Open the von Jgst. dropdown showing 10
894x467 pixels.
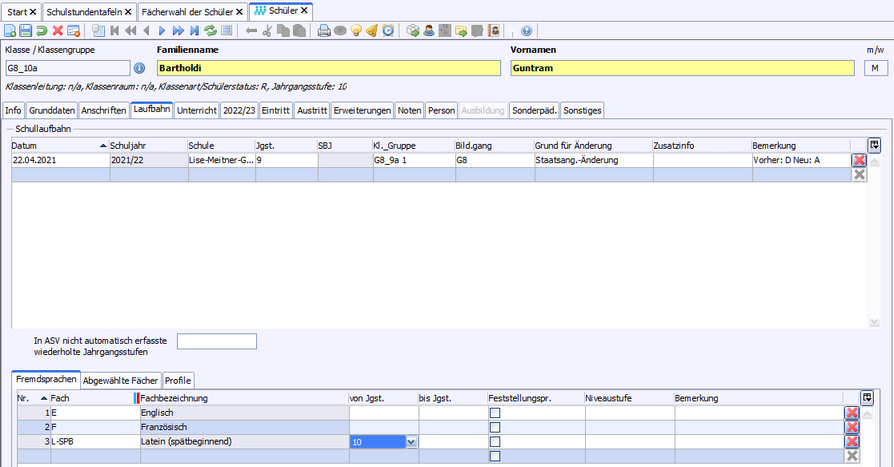tap(411, 441)
